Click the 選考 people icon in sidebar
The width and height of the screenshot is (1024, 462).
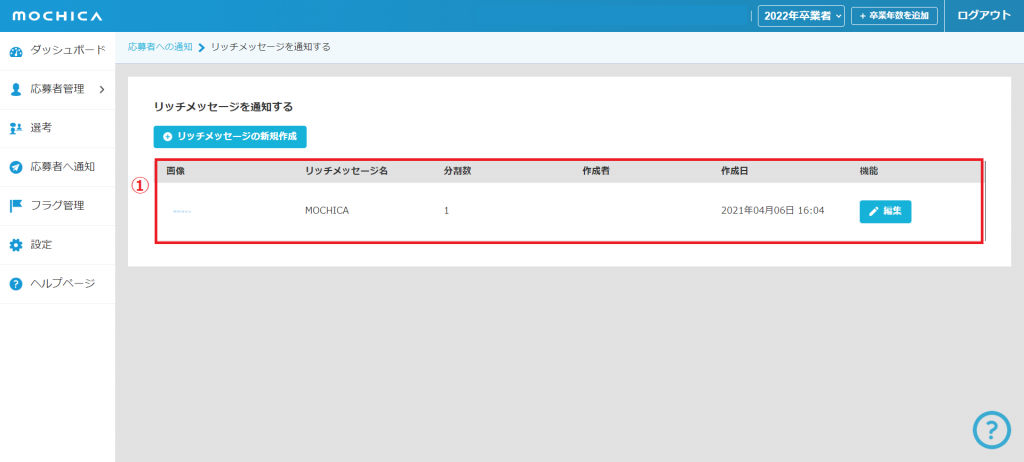pyautogui.click(x=15, y=128)
